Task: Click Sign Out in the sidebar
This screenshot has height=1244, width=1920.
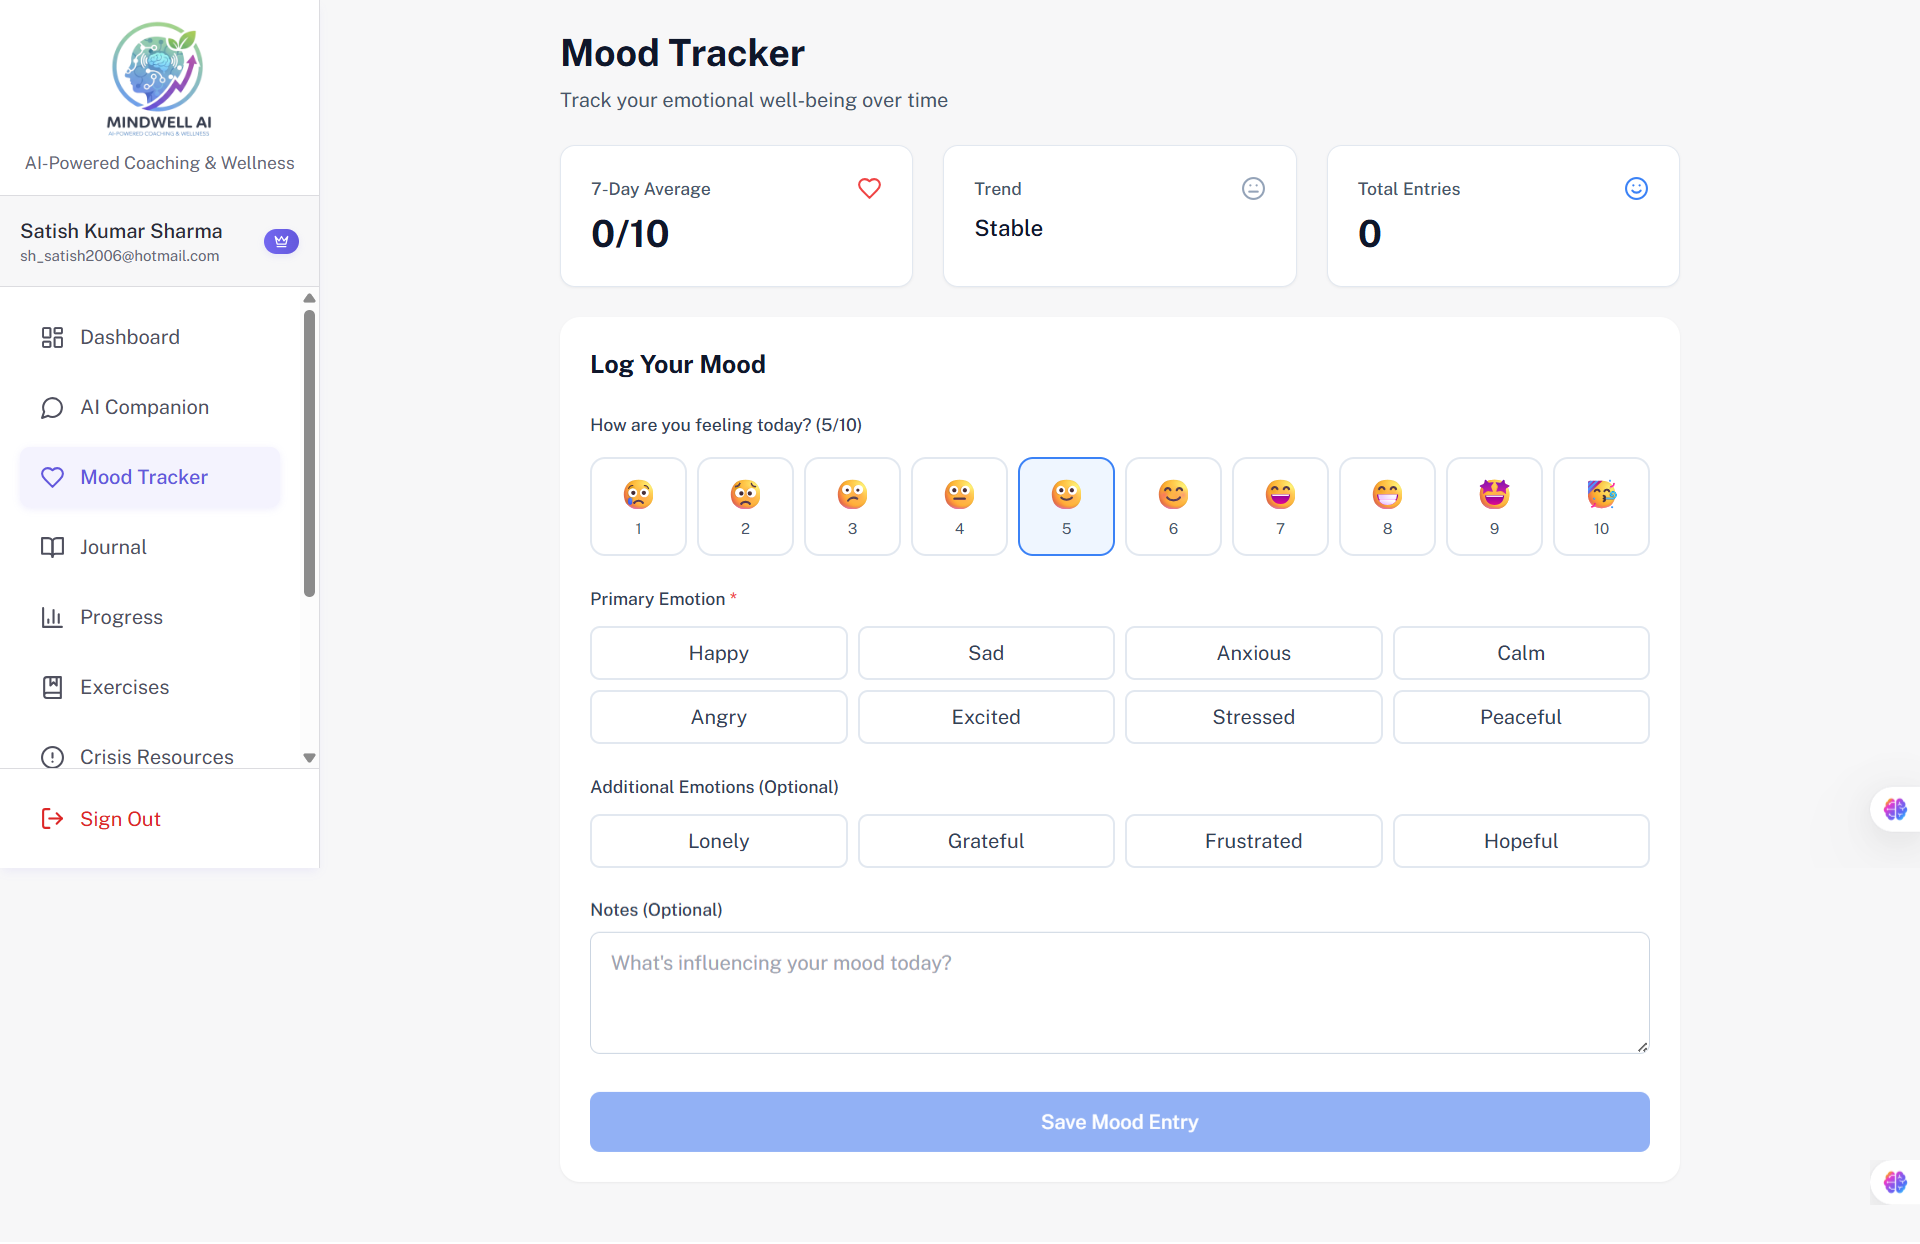Action: coord(120,818)
